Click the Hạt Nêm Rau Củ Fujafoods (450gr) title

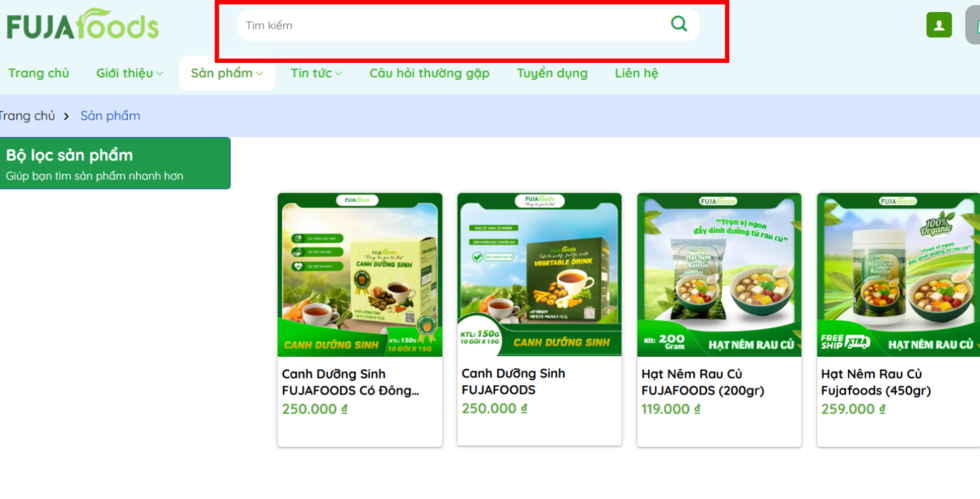tap(876, 382)
